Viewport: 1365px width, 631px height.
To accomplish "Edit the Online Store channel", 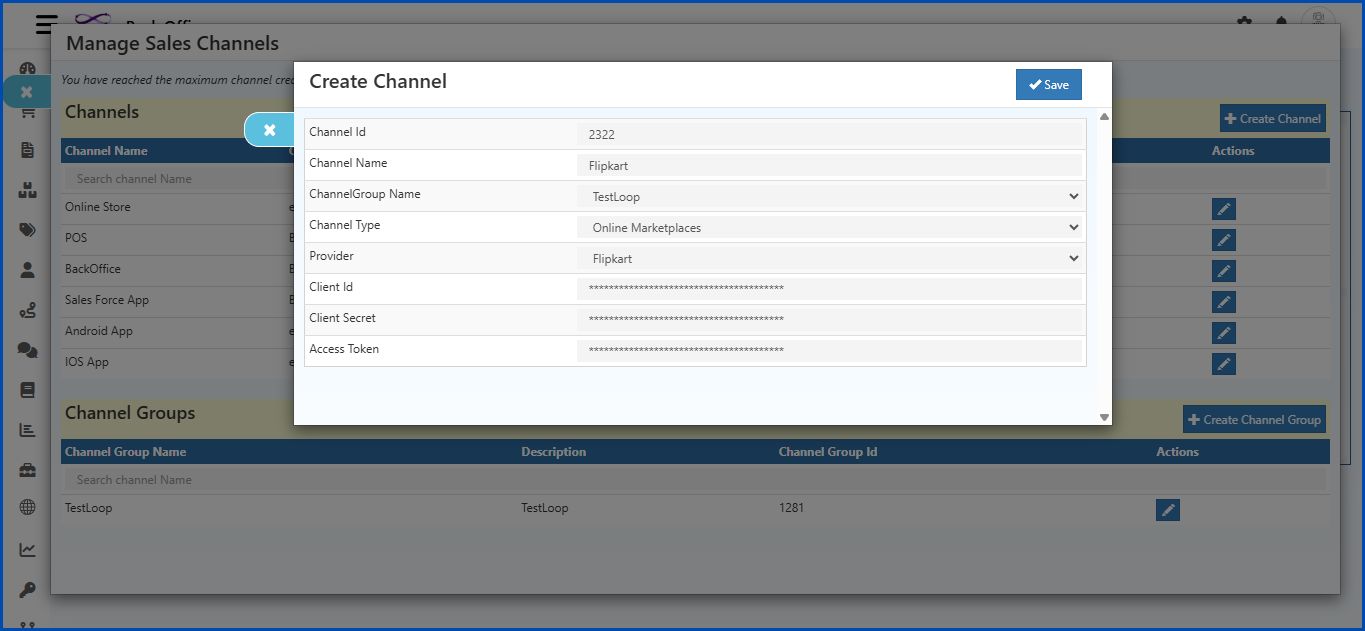I will click(x=1223, y=208).
